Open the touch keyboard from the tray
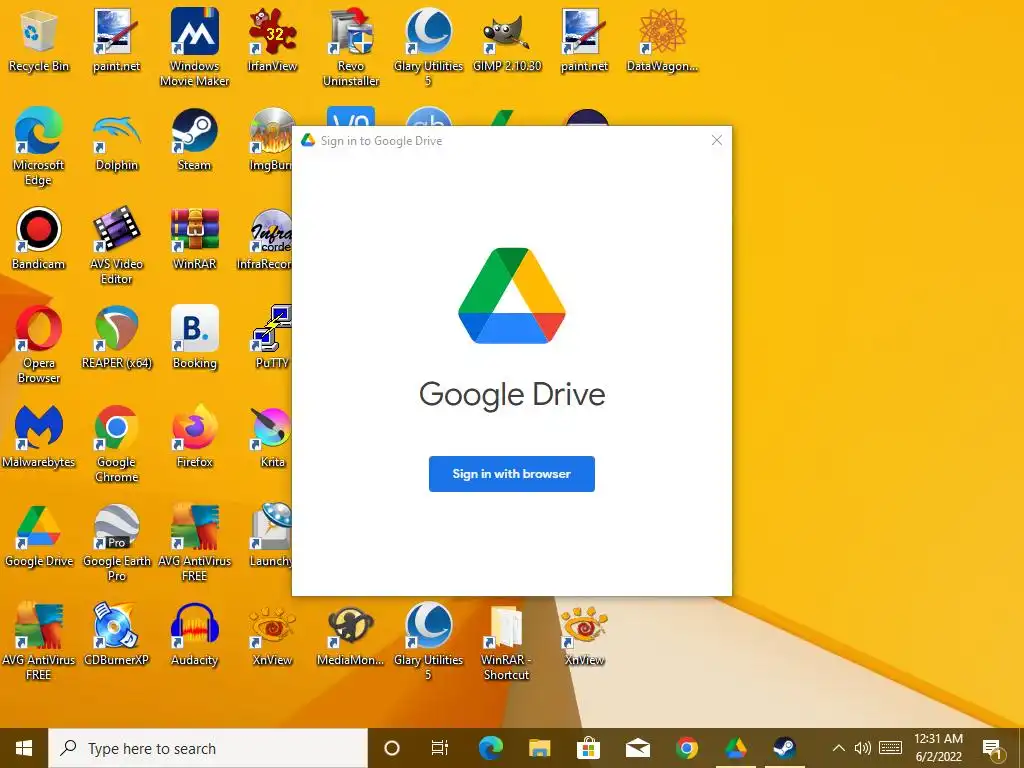Image resolution: width=1024 pixels, height=768 pixels. pos(891,748)
